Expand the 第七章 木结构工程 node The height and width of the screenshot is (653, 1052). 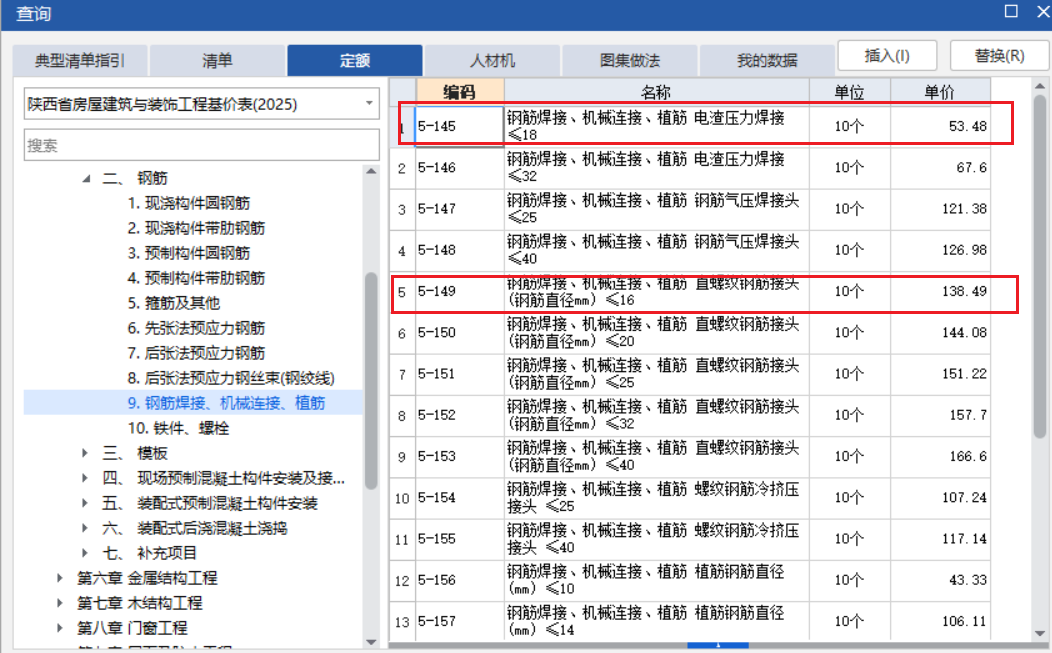[58, 601]
